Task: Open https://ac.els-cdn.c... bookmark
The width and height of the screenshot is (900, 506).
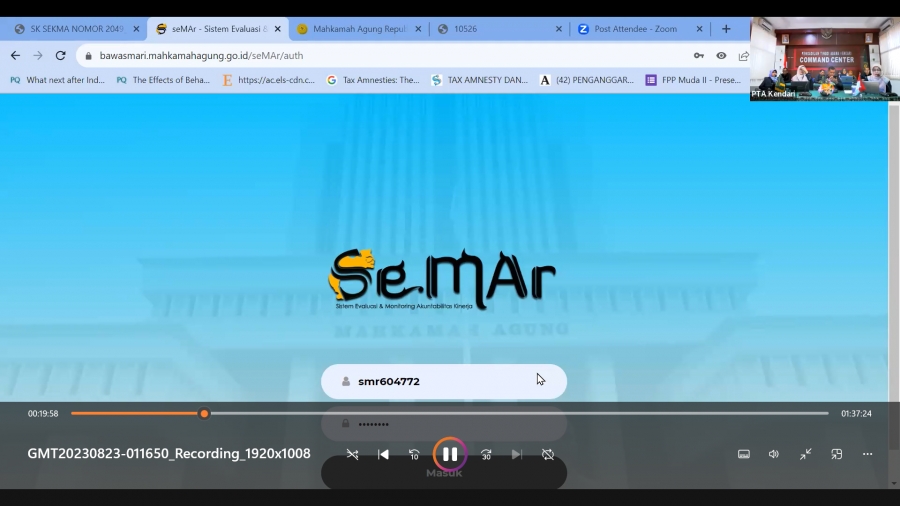Action: [269, 80]
